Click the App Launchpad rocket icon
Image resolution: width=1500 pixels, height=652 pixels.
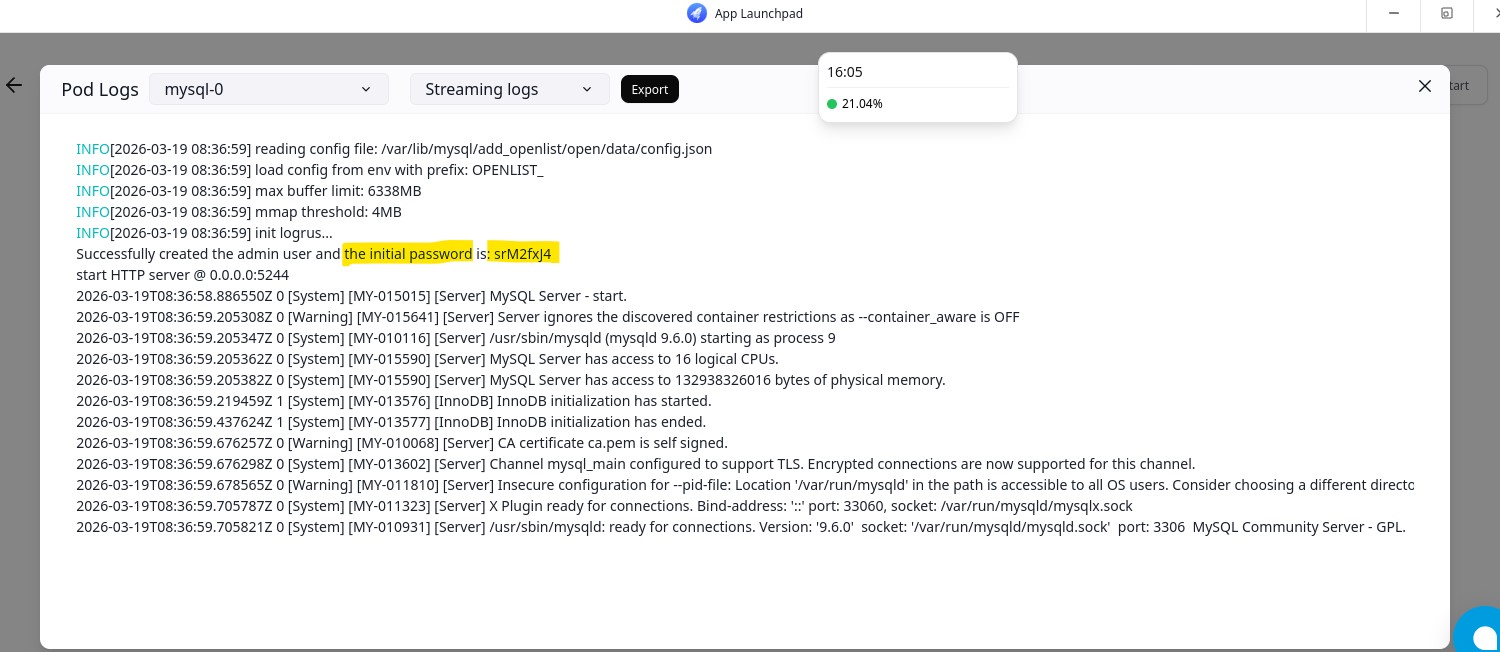pos(697,13)
